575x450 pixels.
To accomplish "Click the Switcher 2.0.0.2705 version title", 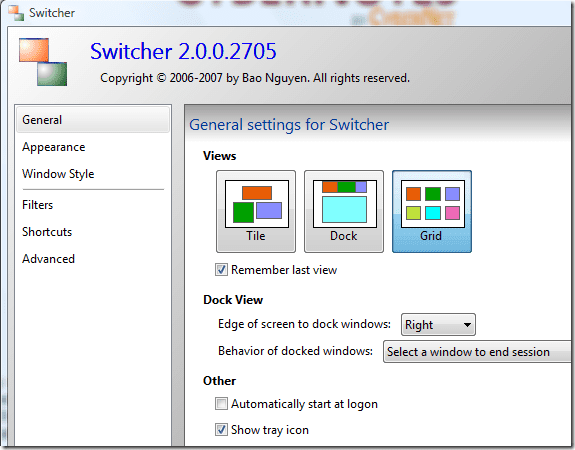I will (183, 51).
